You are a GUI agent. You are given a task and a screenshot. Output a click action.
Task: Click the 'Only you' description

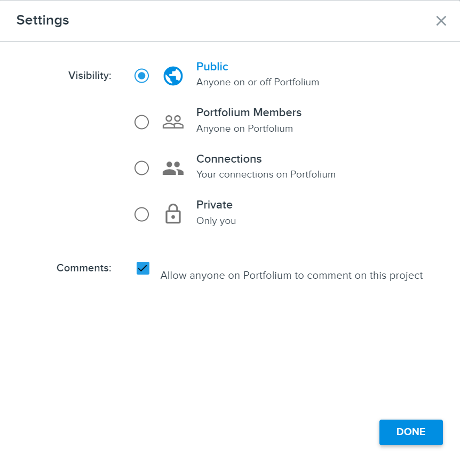tap(216, 221)
